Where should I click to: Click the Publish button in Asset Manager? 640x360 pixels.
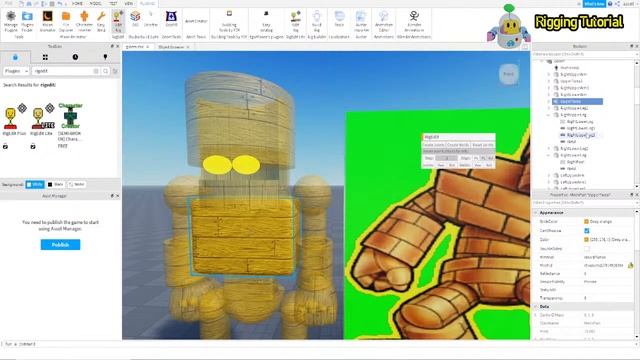tap(60, 244)
